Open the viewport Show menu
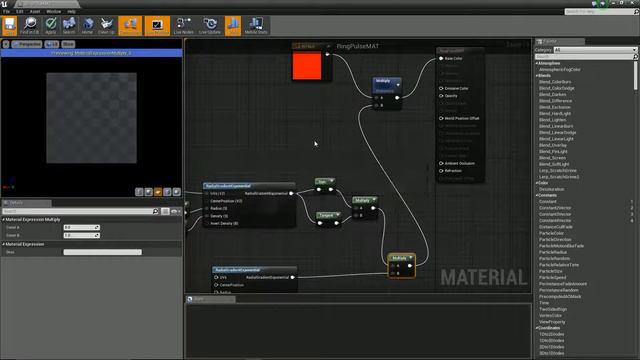The height and width of the screenshot is (360, 640). 68,44
